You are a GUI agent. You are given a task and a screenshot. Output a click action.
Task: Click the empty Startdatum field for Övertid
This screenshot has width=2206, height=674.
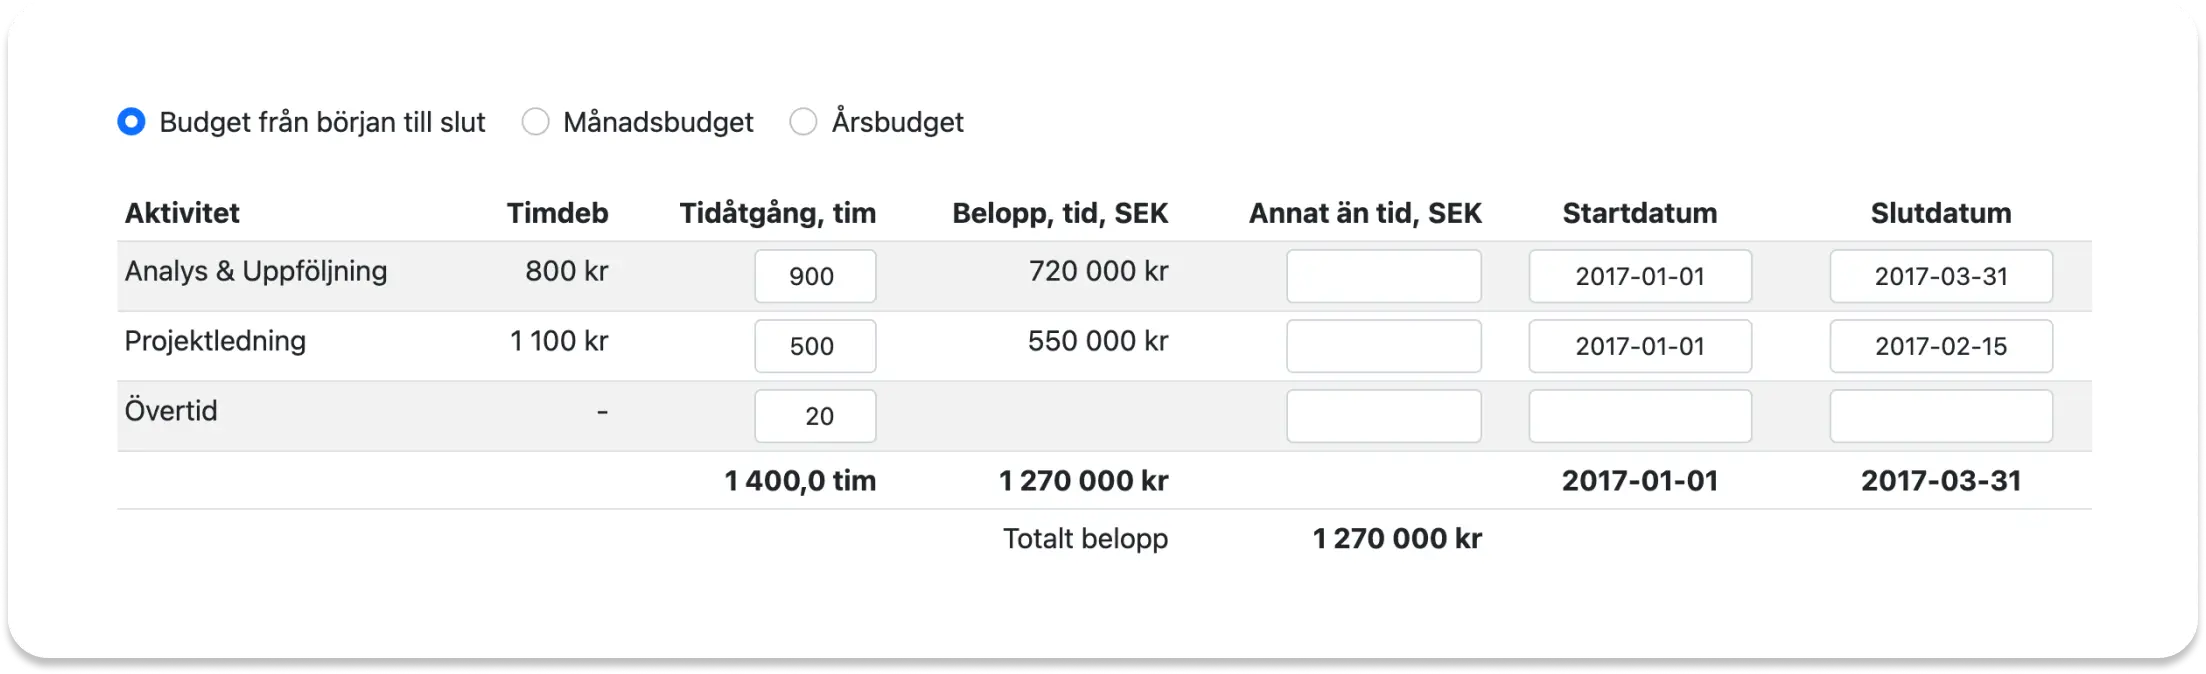1639,416
